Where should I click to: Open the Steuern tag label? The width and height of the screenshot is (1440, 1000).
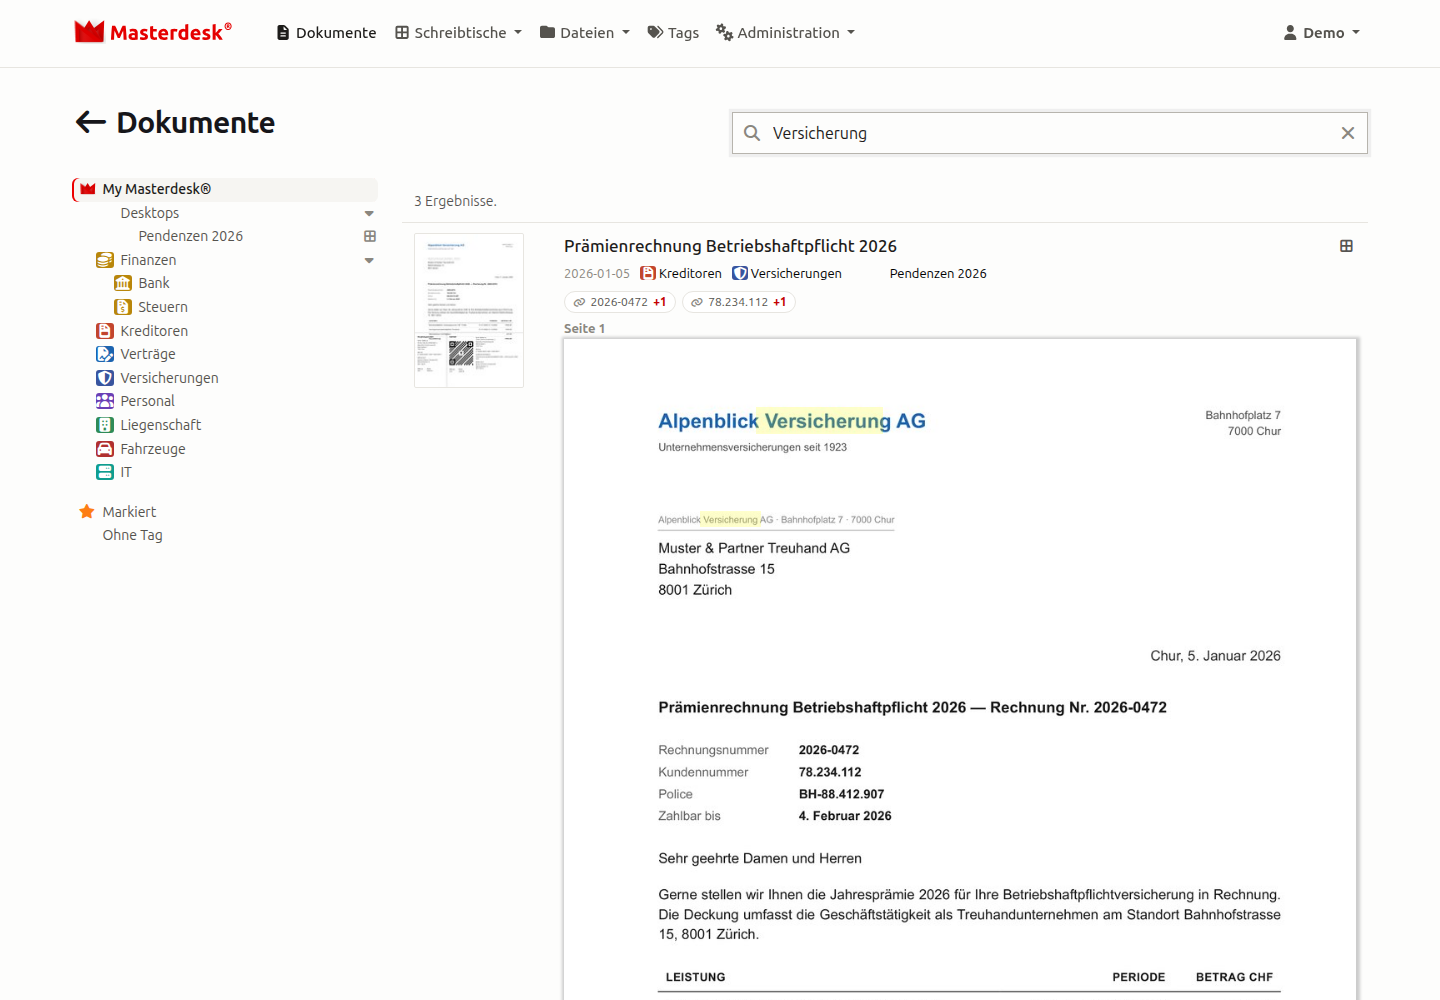(163, 307)
